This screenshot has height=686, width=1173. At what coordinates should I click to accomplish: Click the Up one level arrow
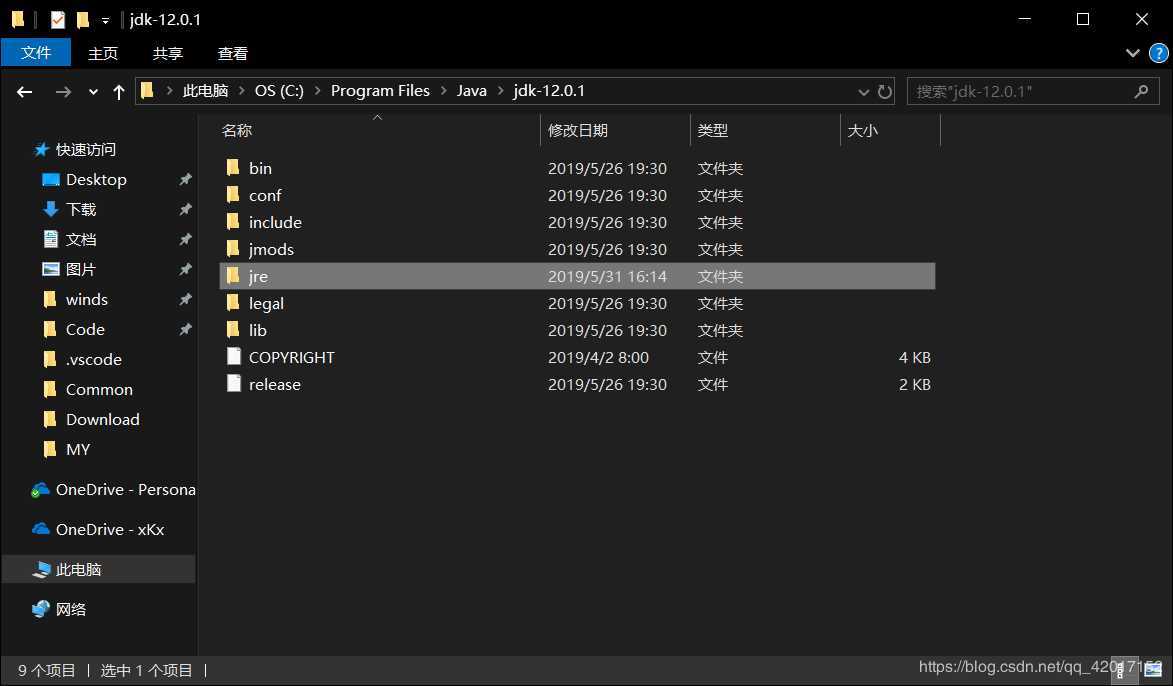[x=119, y=91]
